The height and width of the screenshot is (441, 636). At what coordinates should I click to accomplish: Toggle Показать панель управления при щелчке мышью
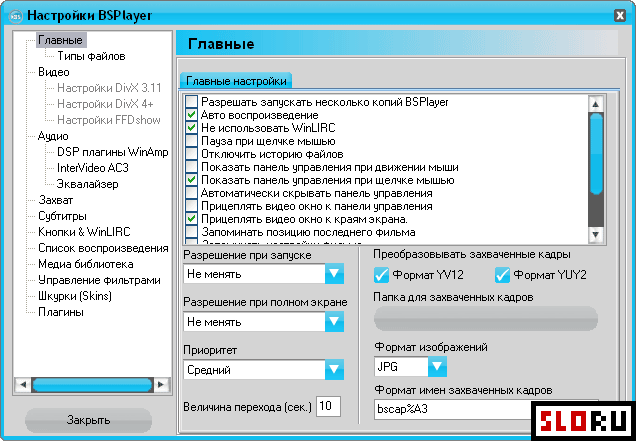pos(191,180)
